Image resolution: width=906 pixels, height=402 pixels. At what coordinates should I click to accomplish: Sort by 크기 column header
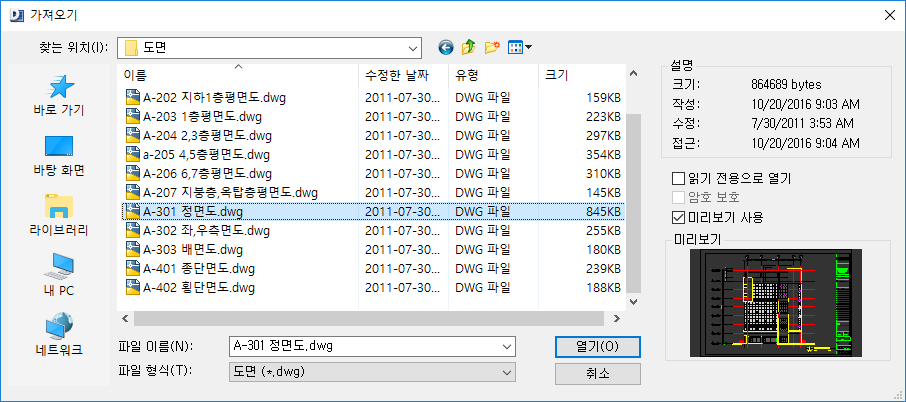[582, 75]
